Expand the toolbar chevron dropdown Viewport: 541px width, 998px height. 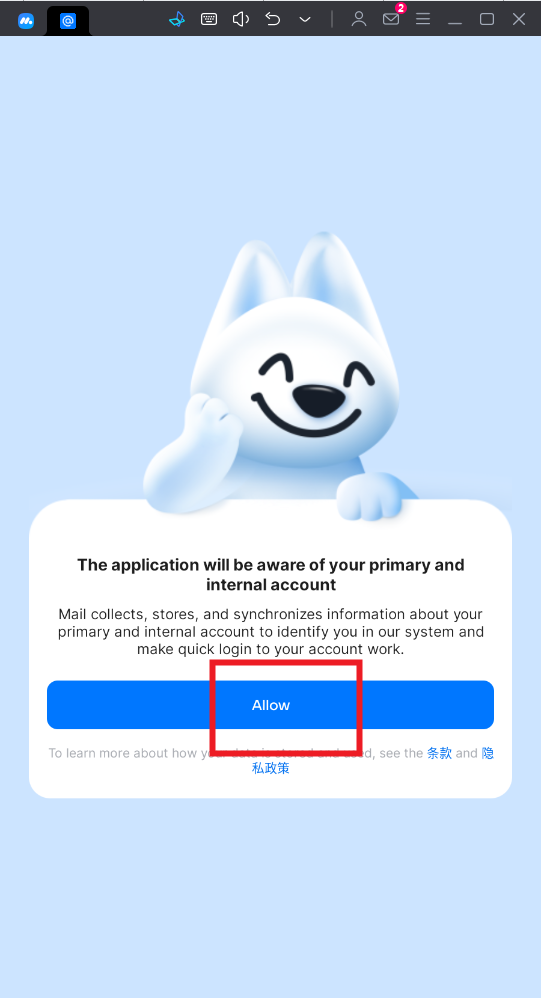tap(305, 20)
